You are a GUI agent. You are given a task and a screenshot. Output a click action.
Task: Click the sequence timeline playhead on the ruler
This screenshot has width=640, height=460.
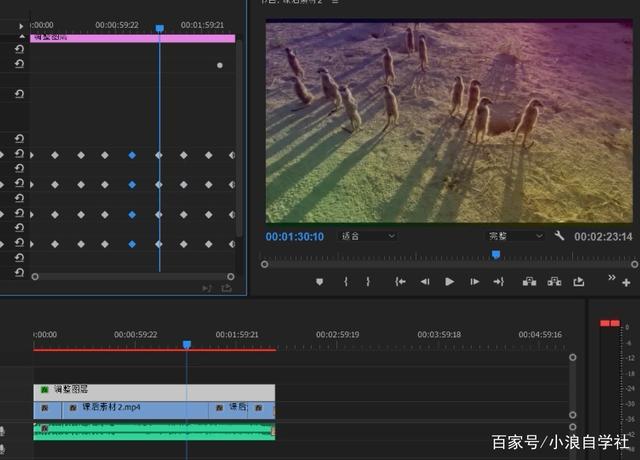(187, 345)
